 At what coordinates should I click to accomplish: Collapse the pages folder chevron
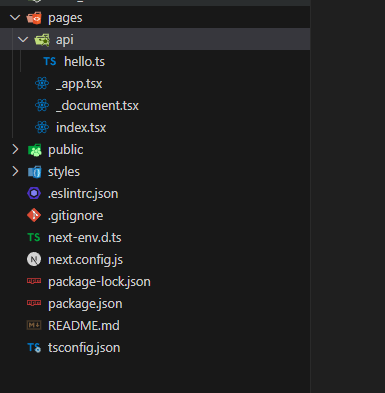coord(15,17)
